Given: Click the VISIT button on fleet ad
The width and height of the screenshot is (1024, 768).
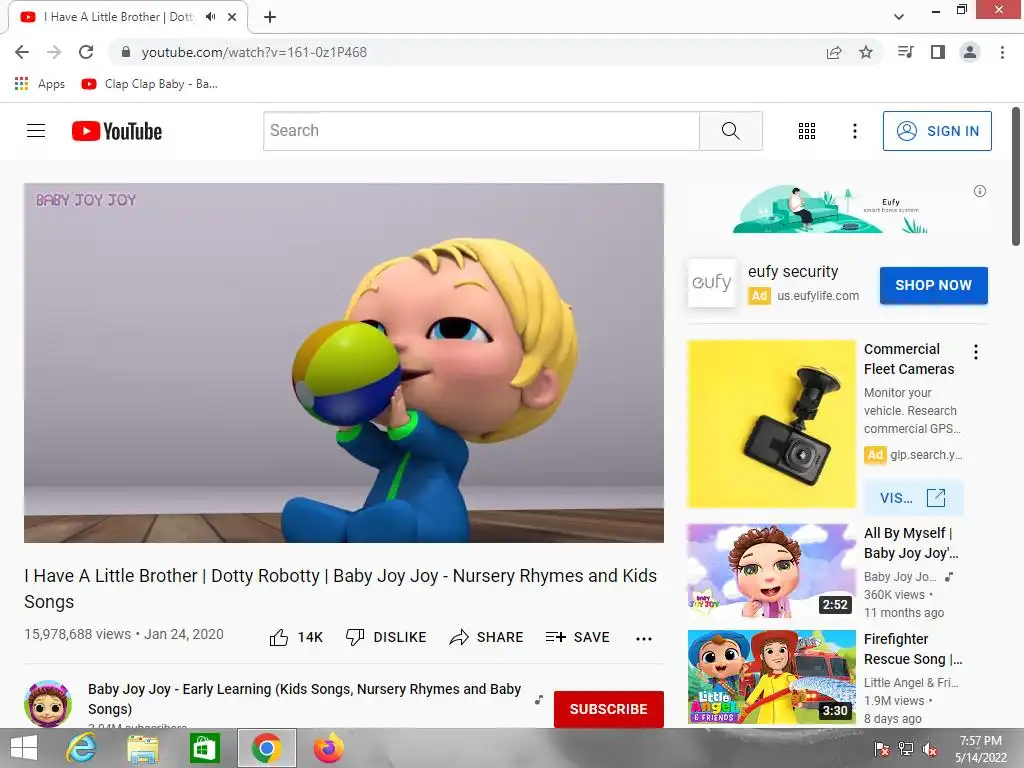Looking at the screenshot, I should coord(913,498).
